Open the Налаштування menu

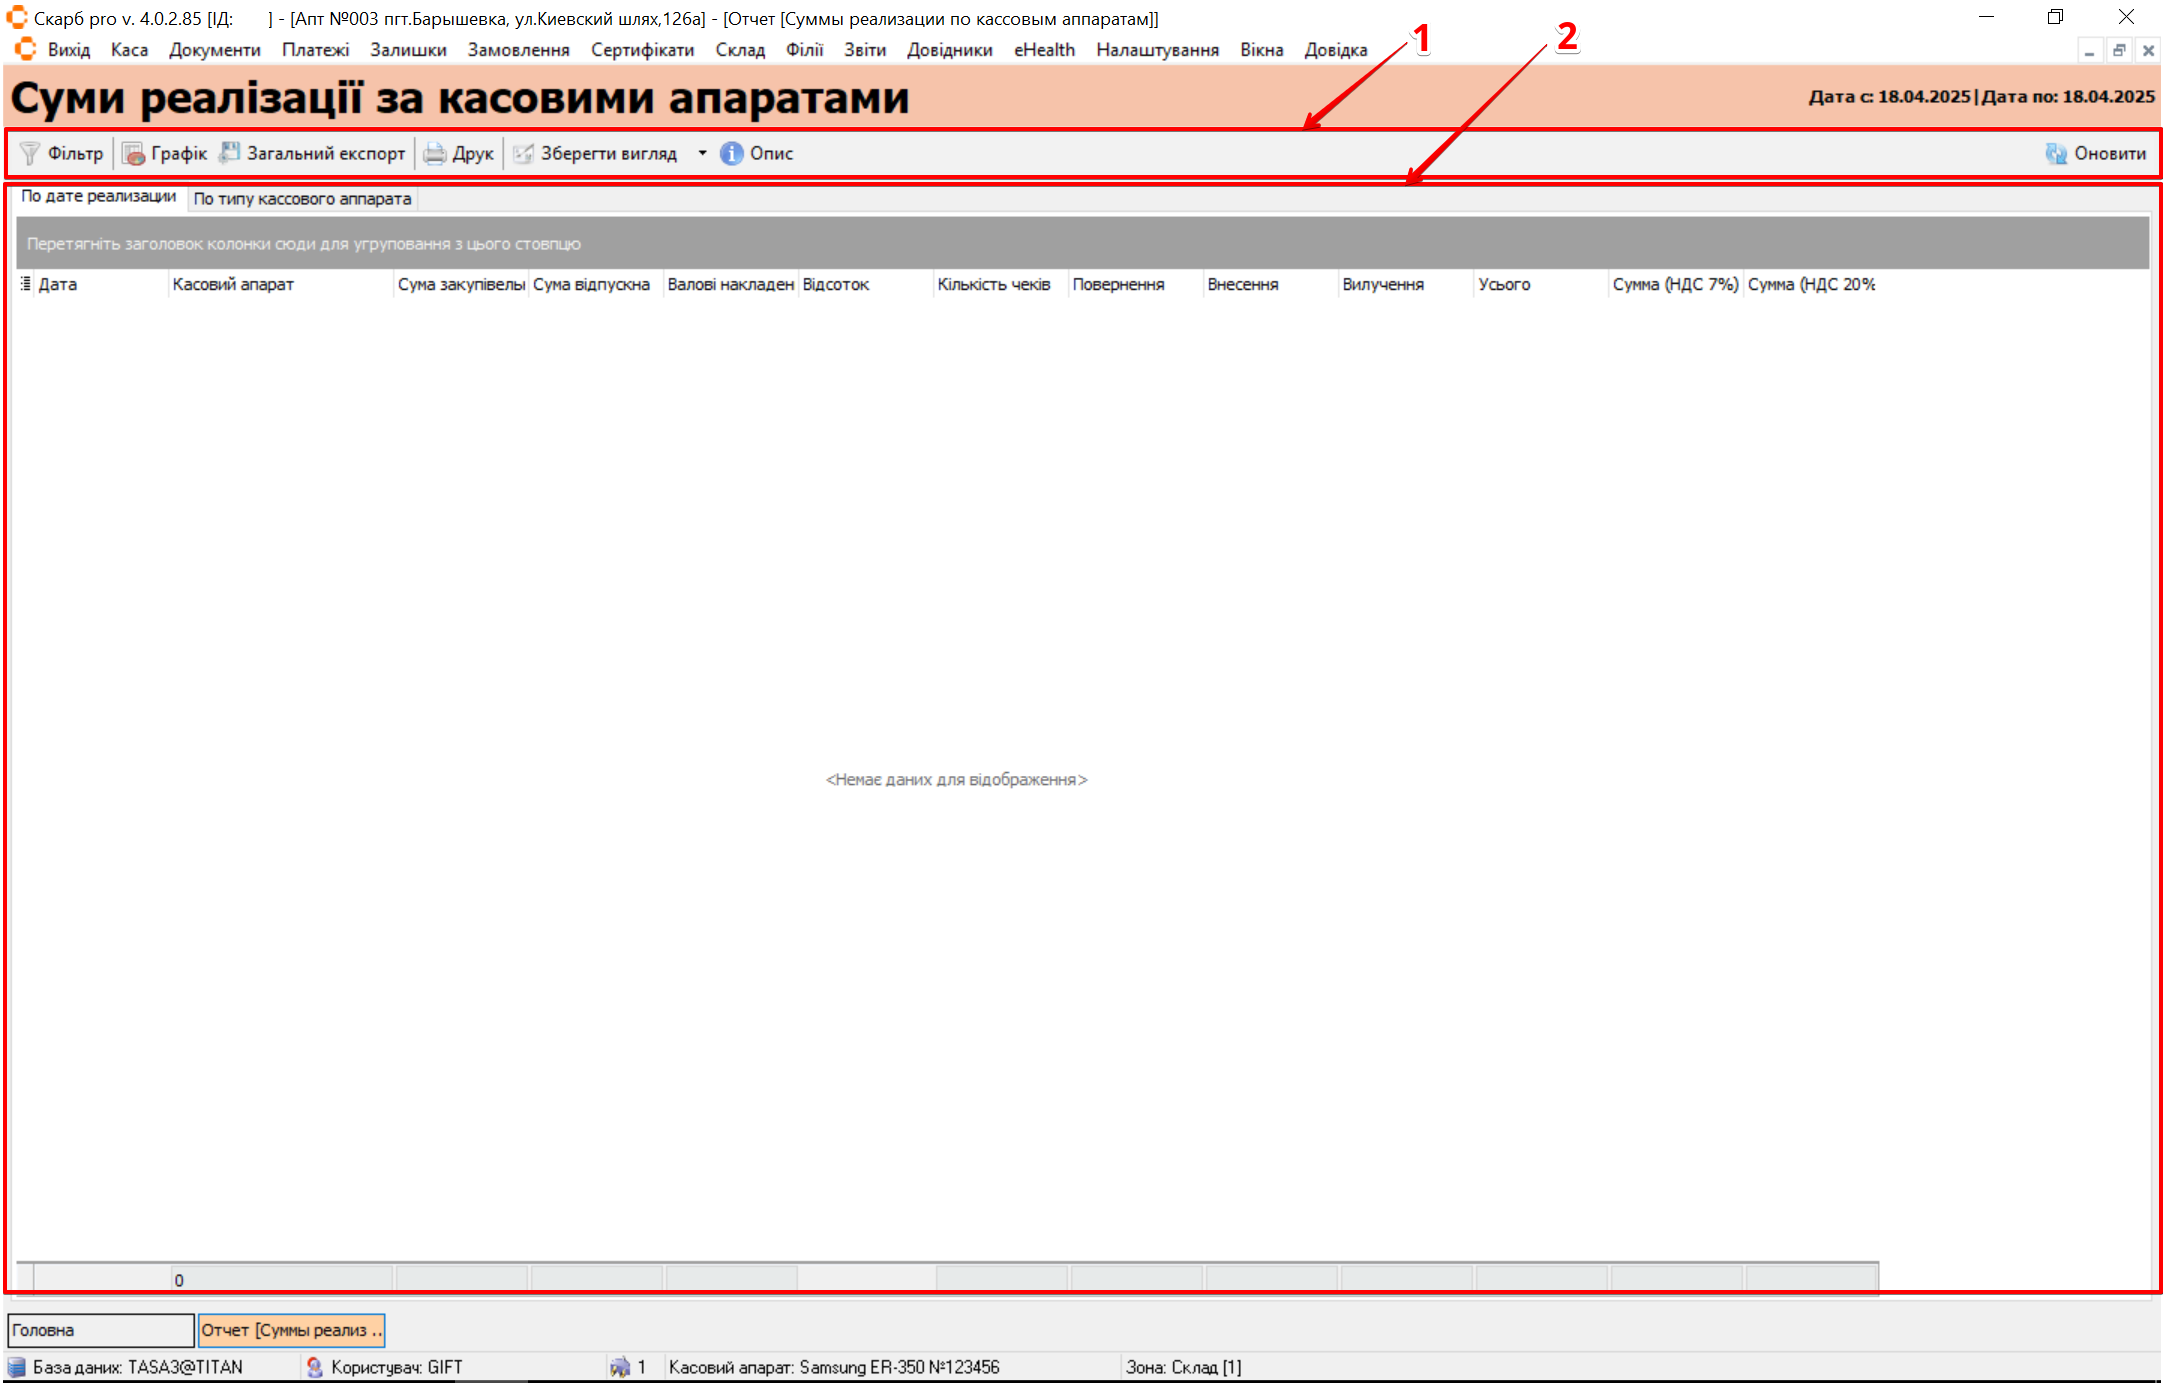(x=1157, y=50)
